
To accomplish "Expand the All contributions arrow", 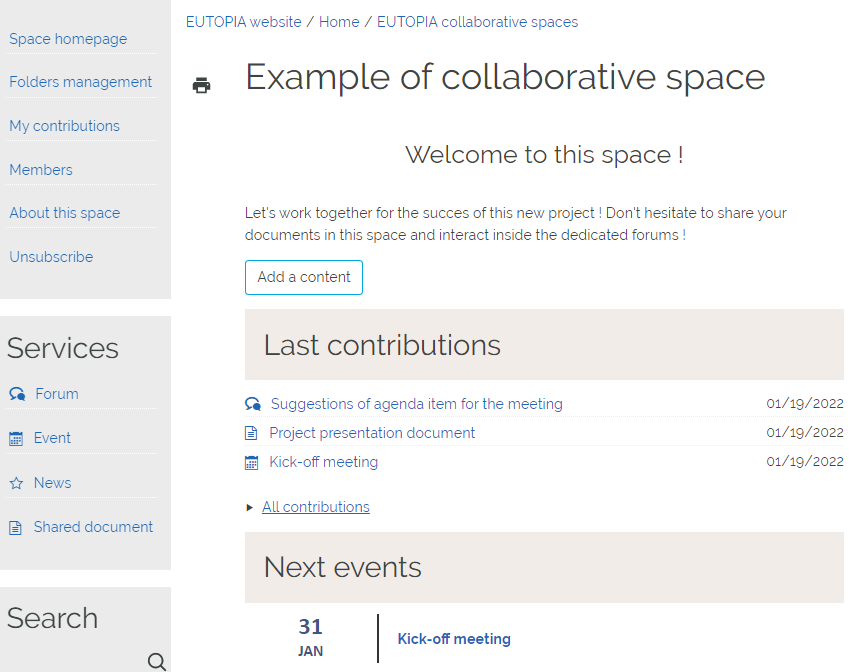I will (x=250, y=508).
